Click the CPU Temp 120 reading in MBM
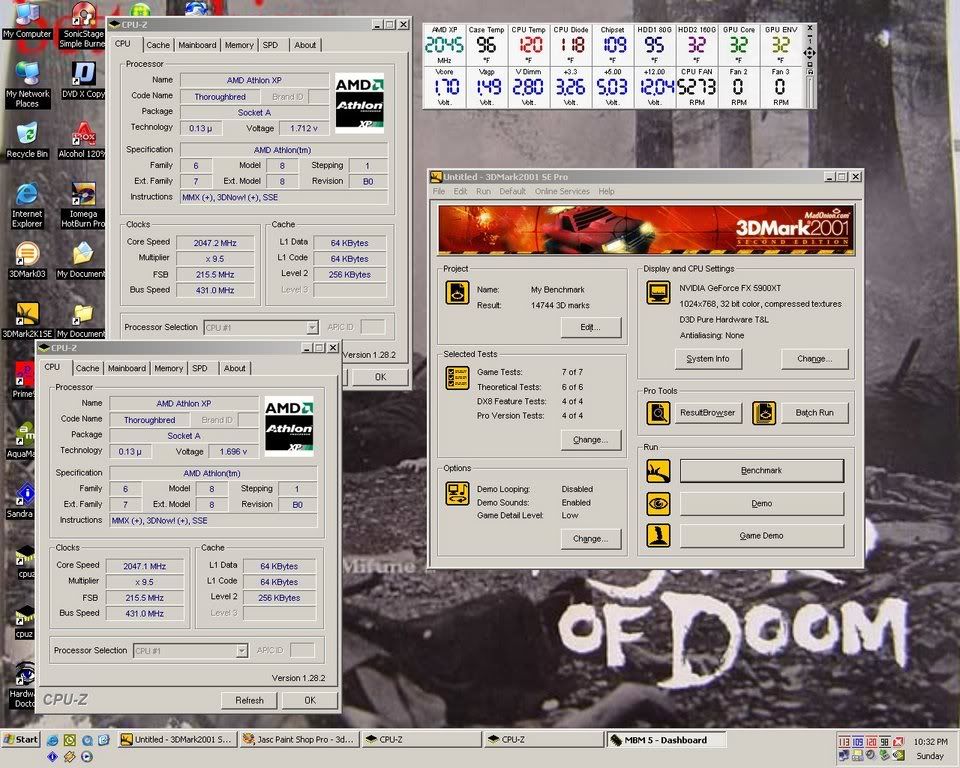 pyautogui.click(x=529, y=45)
